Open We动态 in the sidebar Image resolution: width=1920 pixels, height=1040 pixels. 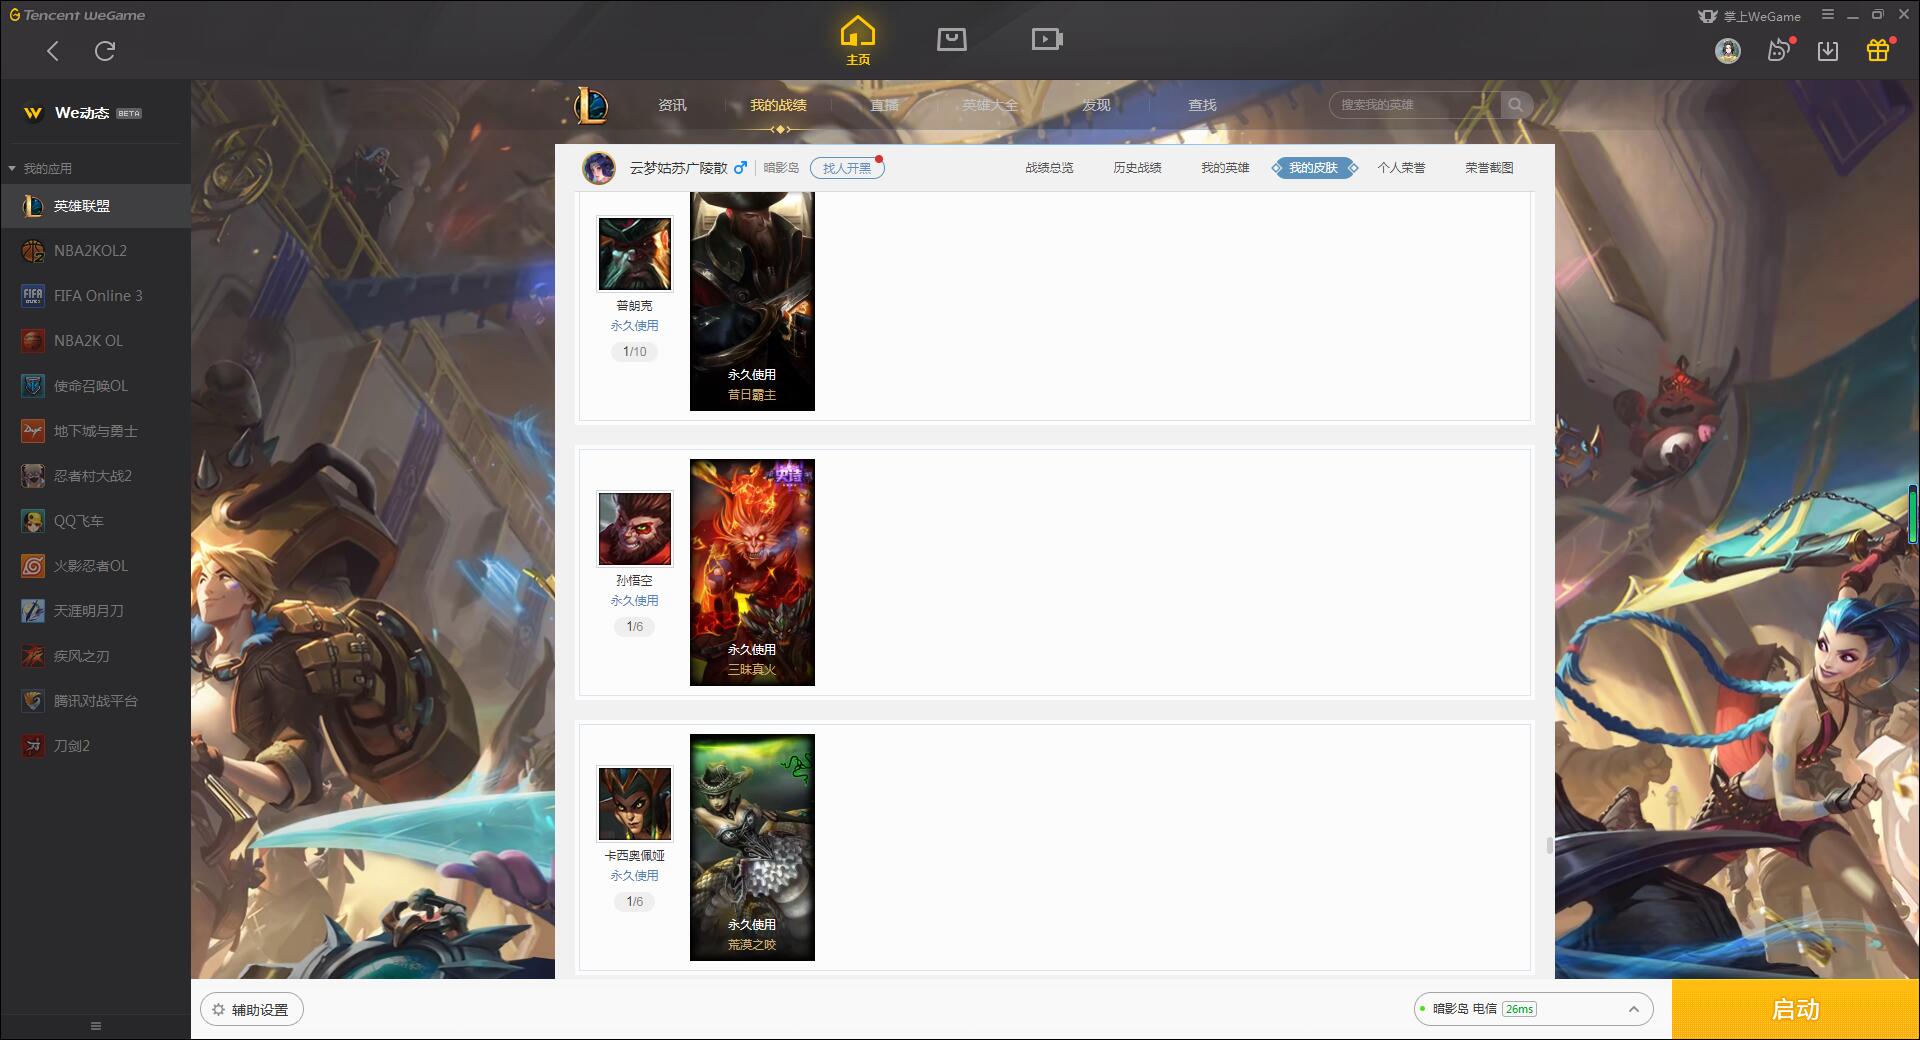click(x=95, y=113)
